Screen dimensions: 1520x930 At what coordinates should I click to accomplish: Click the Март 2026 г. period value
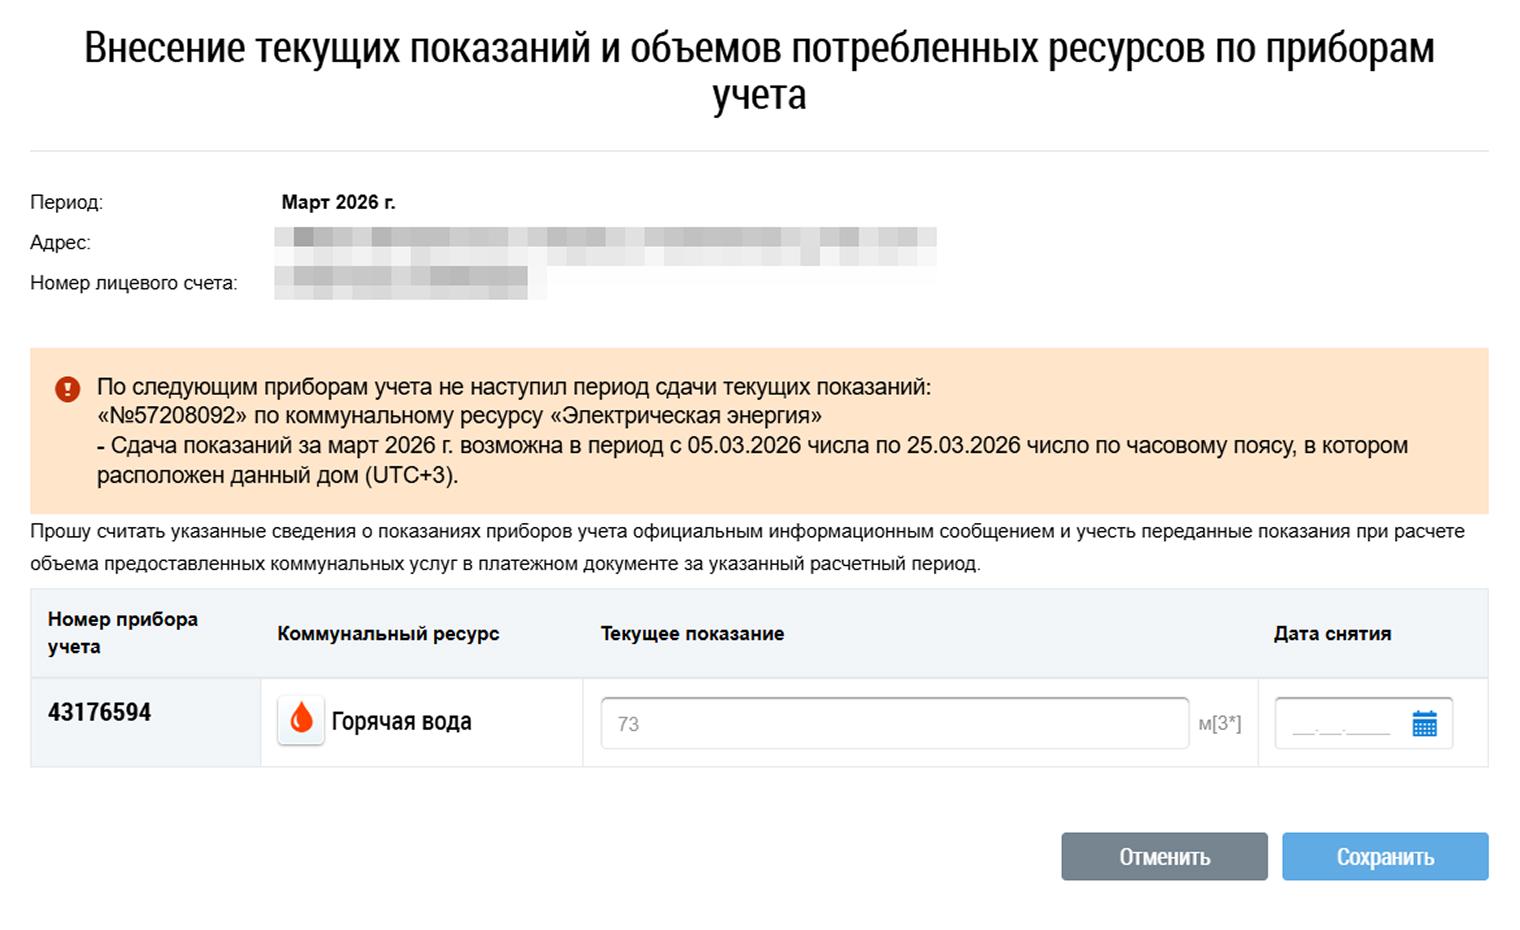click(338, 202)
